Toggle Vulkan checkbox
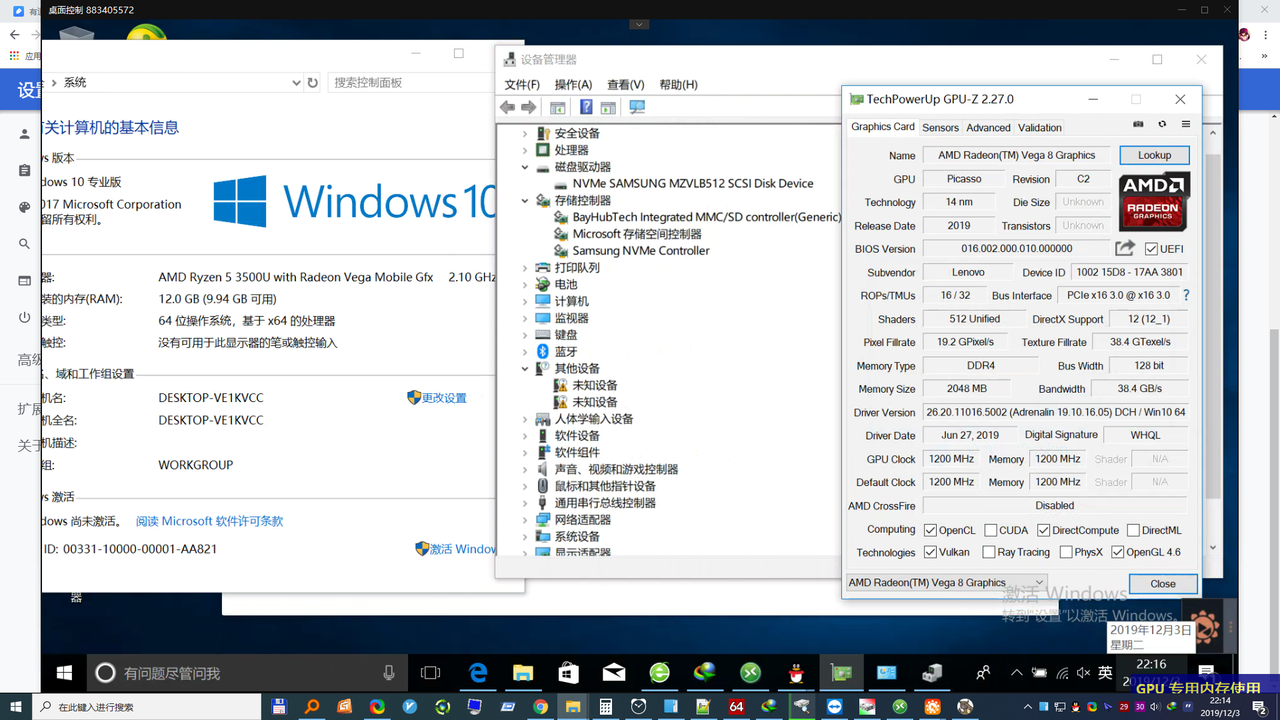Screen dimensions: 1280x720 point(930,552)
